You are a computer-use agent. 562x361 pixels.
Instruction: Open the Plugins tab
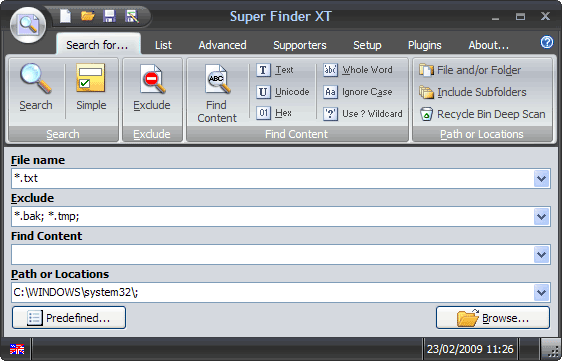425,45
